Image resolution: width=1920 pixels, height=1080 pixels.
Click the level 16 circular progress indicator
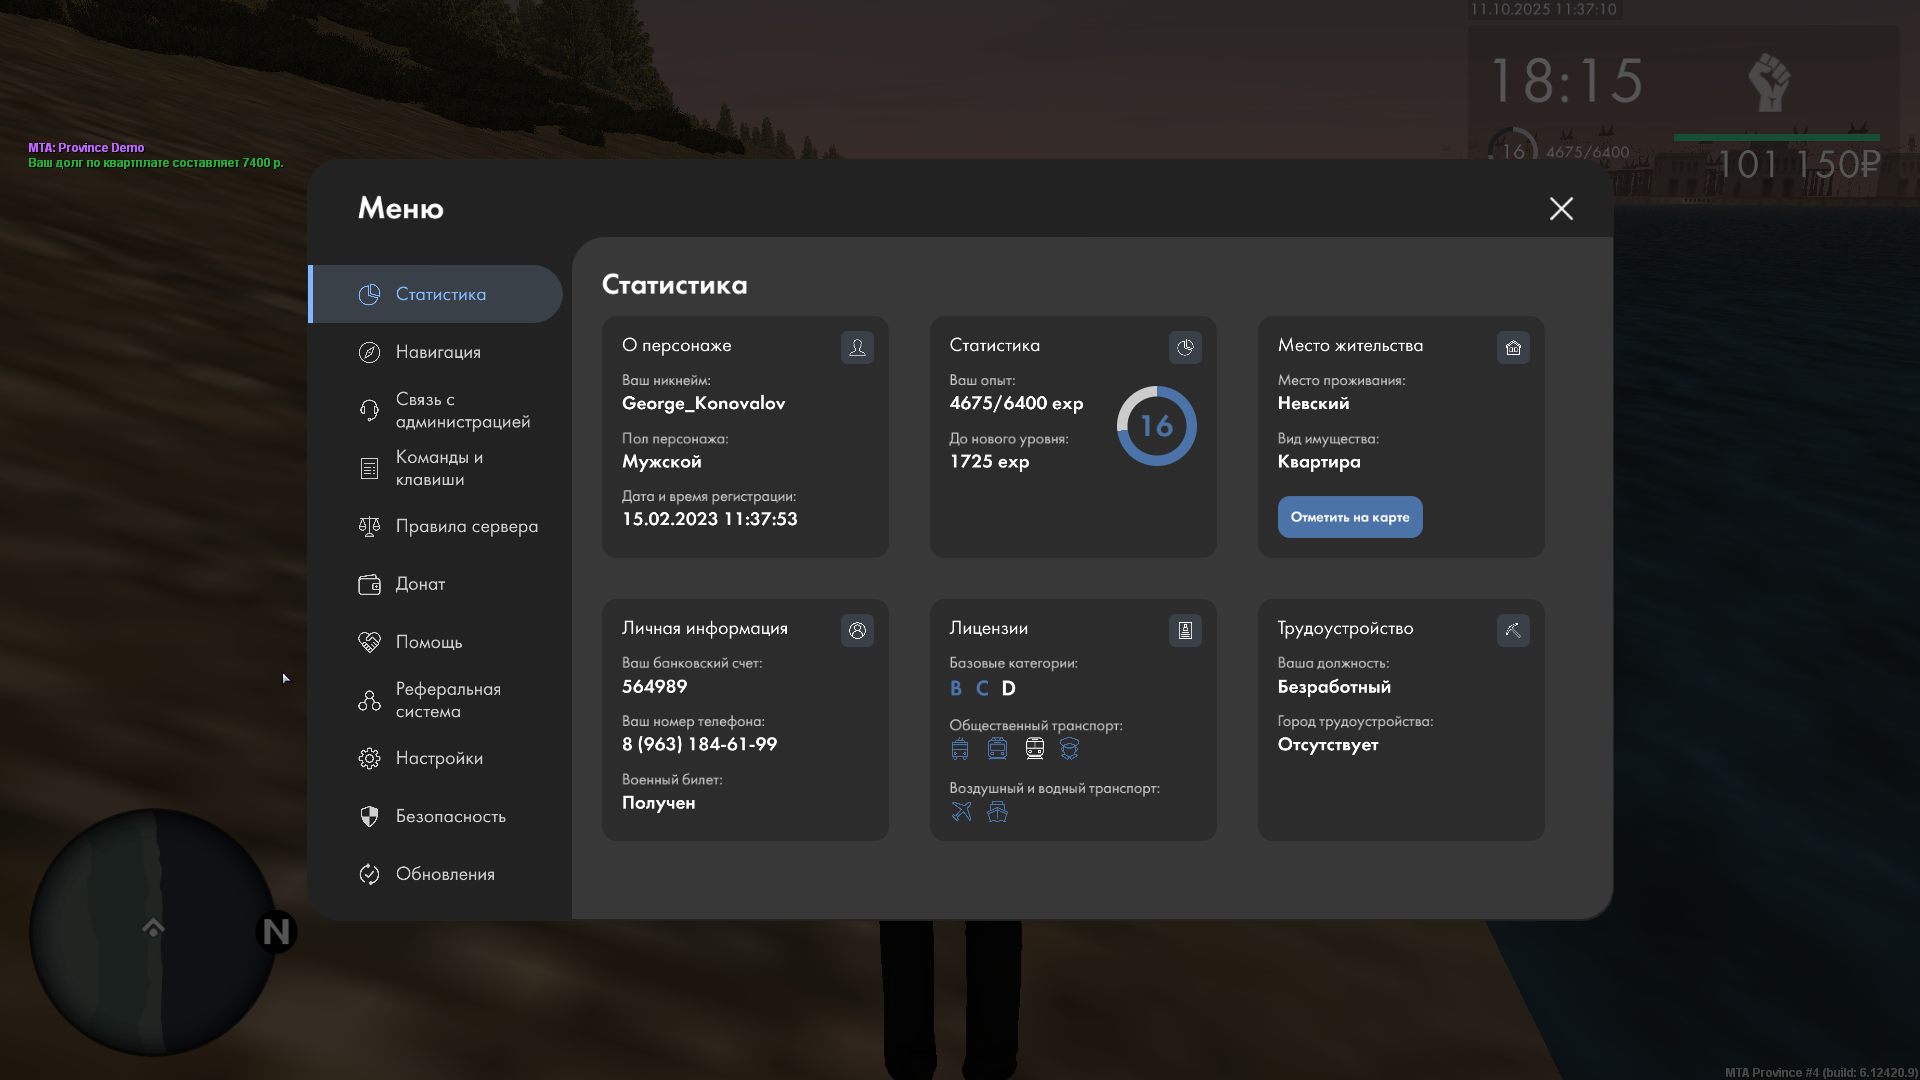click(x=1156, y=426)
